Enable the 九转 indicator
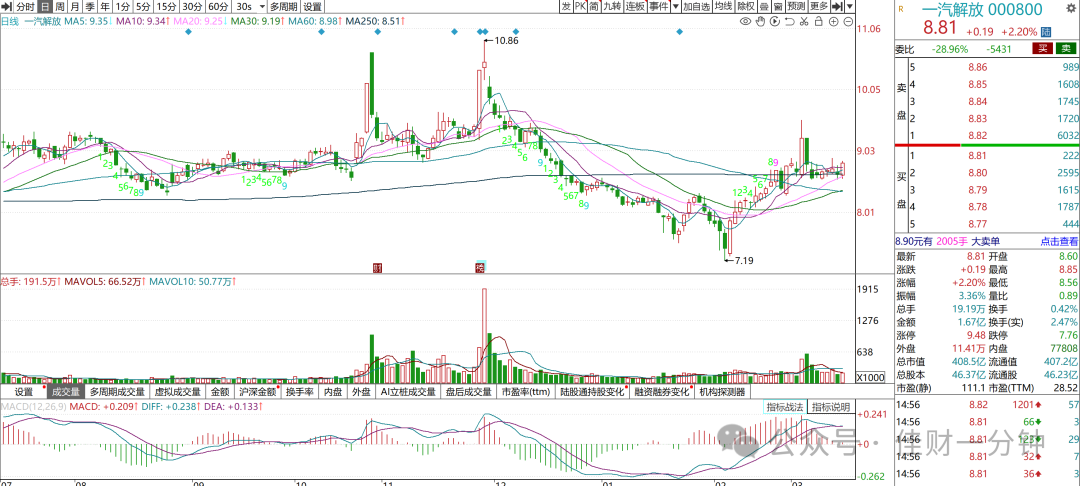1080x486 pixels. click(x=613, y=6)
